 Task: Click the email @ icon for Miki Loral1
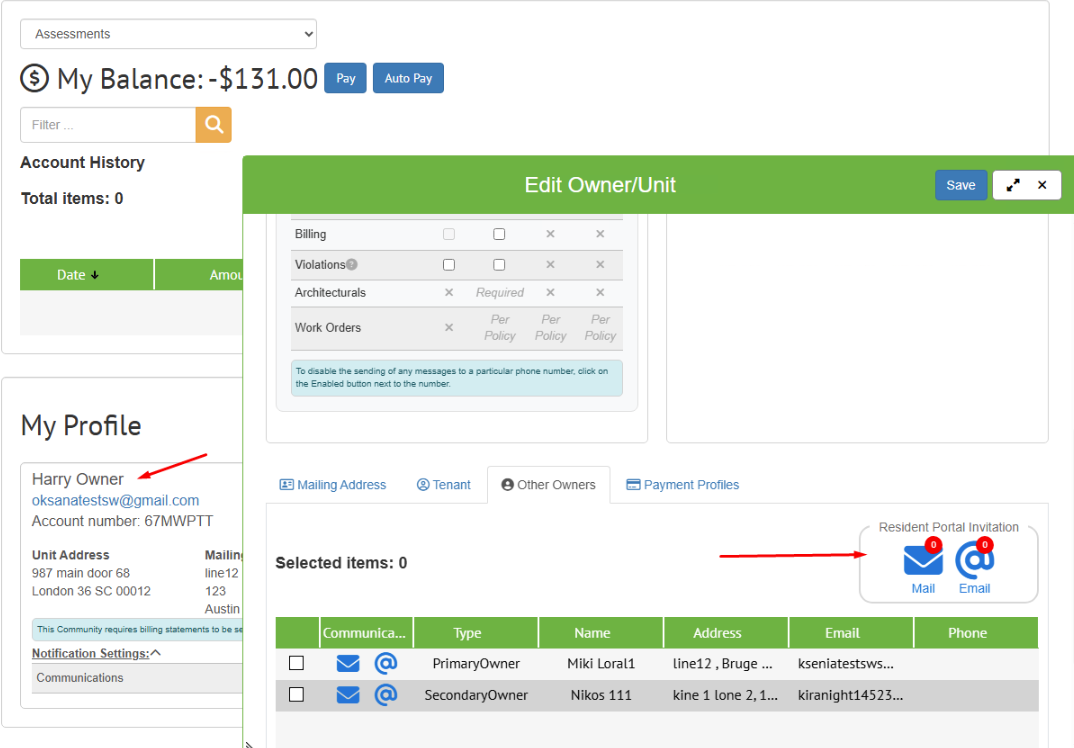[386, 664]
